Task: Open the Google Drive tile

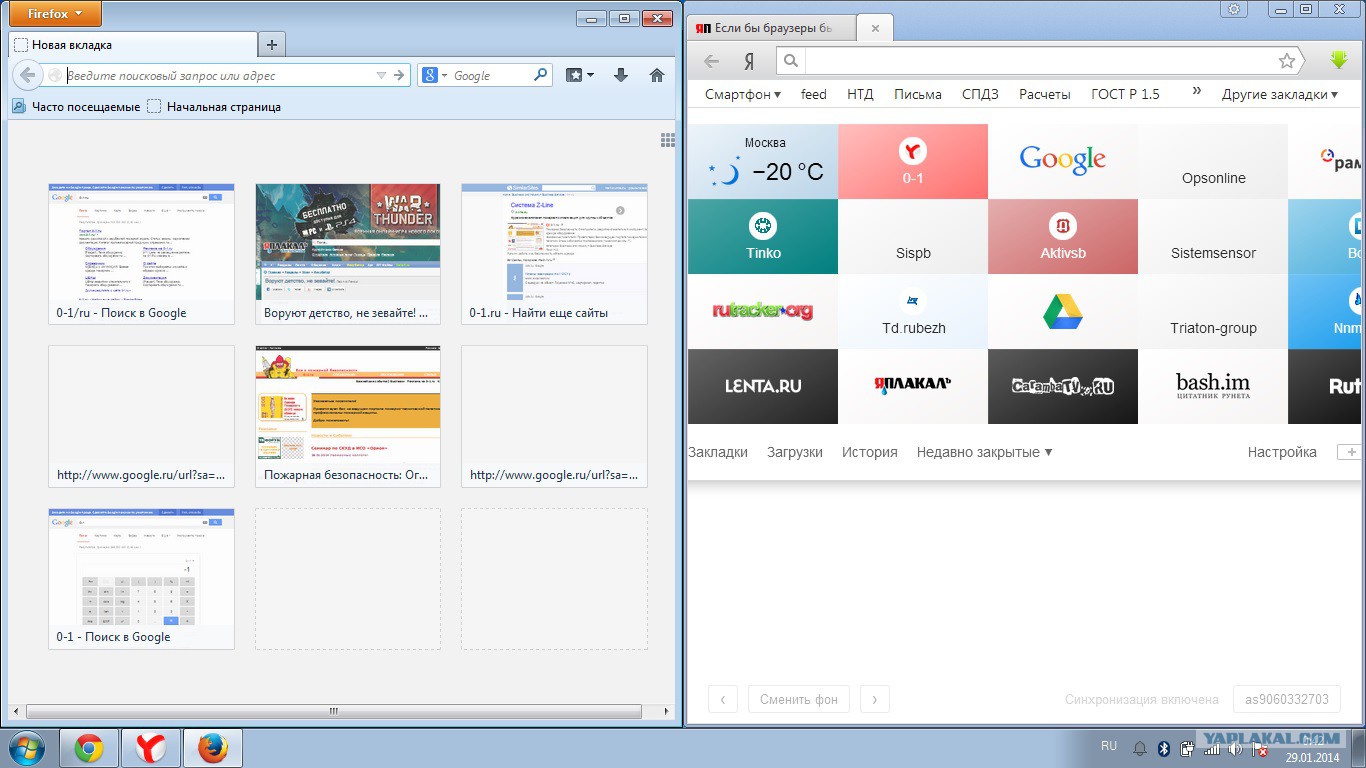Action: pos(1063,312)
